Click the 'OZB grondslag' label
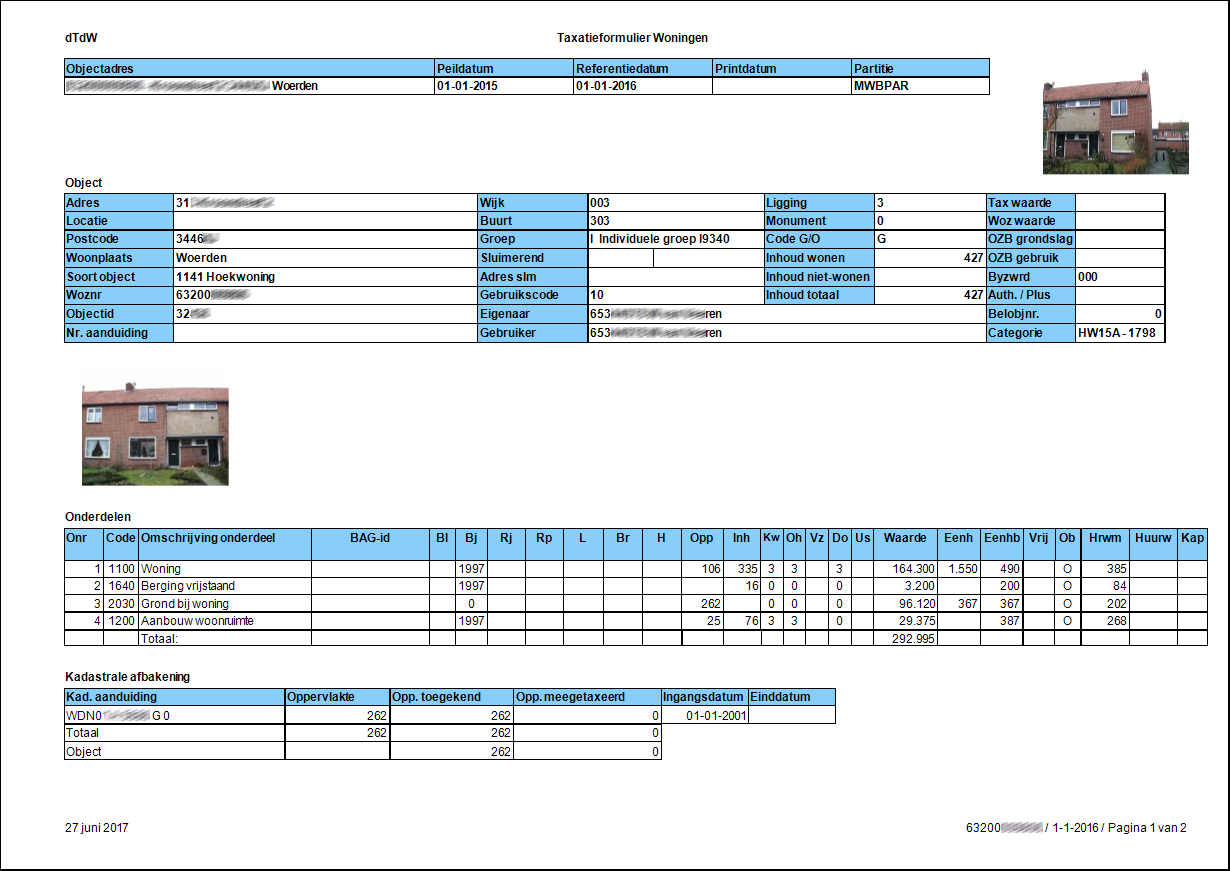Viewport: 1230px width, 871px height. [1029, 240]
